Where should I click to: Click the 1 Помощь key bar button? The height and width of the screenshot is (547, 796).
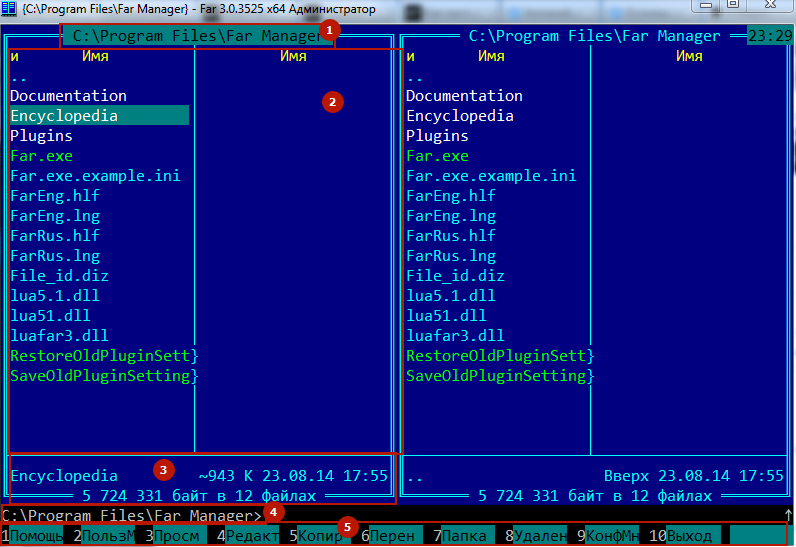pyautogui.click(x=31, y=535)
